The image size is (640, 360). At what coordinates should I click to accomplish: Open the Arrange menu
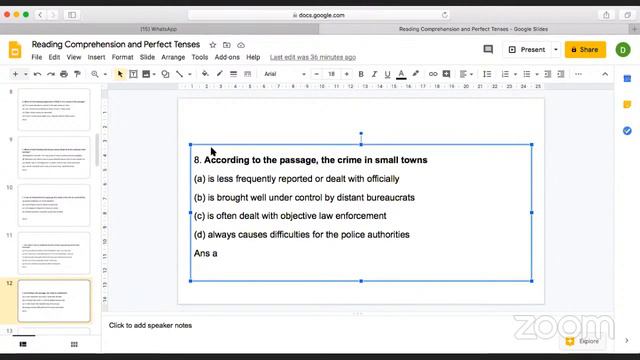[173, 57]
